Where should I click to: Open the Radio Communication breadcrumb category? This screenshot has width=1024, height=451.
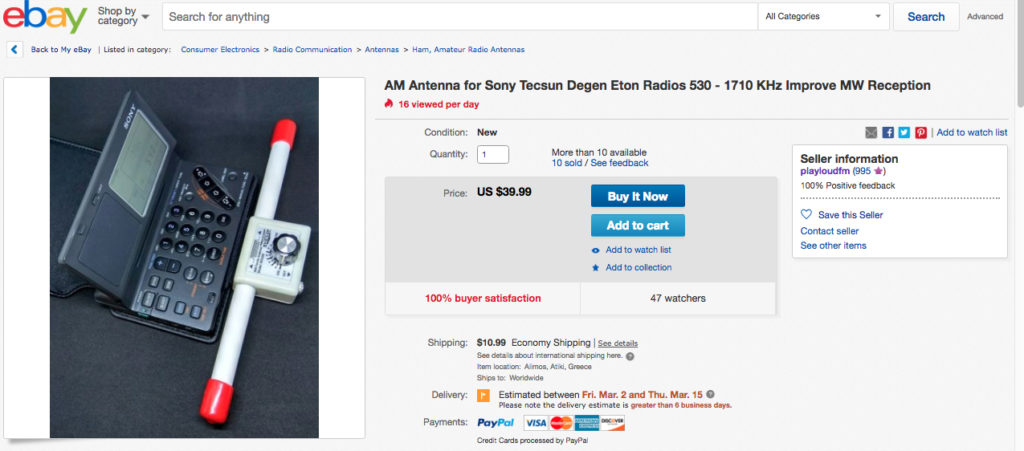pos(312,50)
